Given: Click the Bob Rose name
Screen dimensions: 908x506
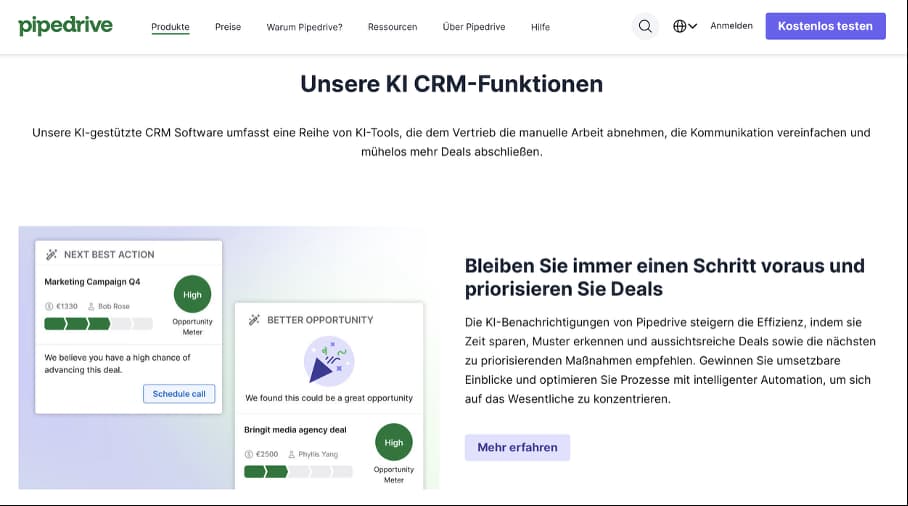Looking at the screenshot, I should (114, 306).
